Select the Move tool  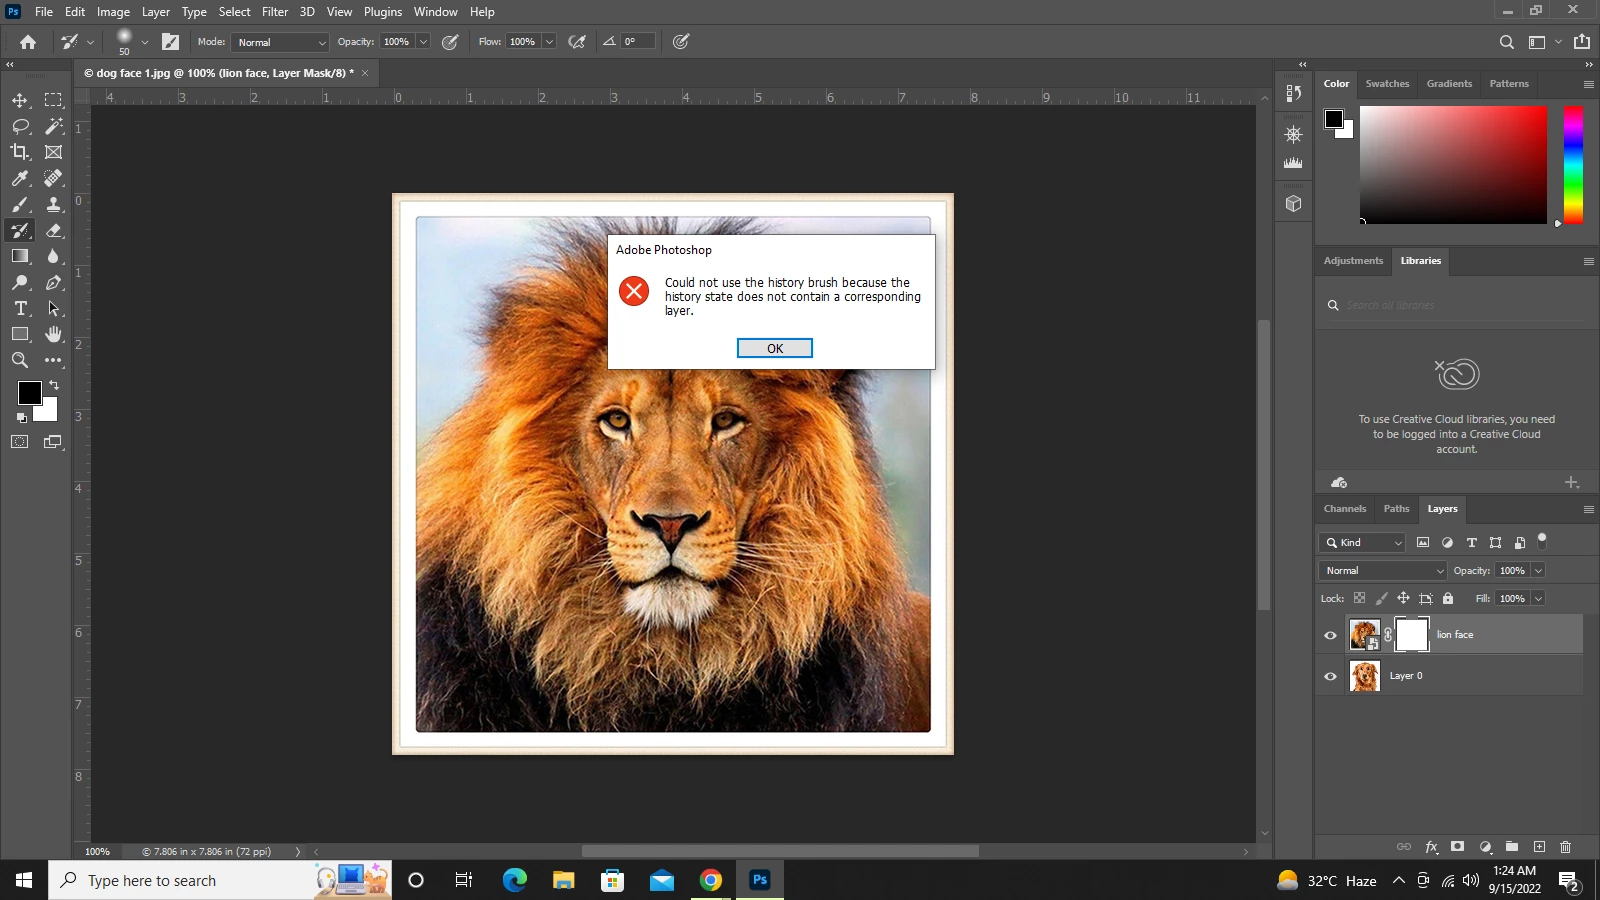tap(20, 100)
